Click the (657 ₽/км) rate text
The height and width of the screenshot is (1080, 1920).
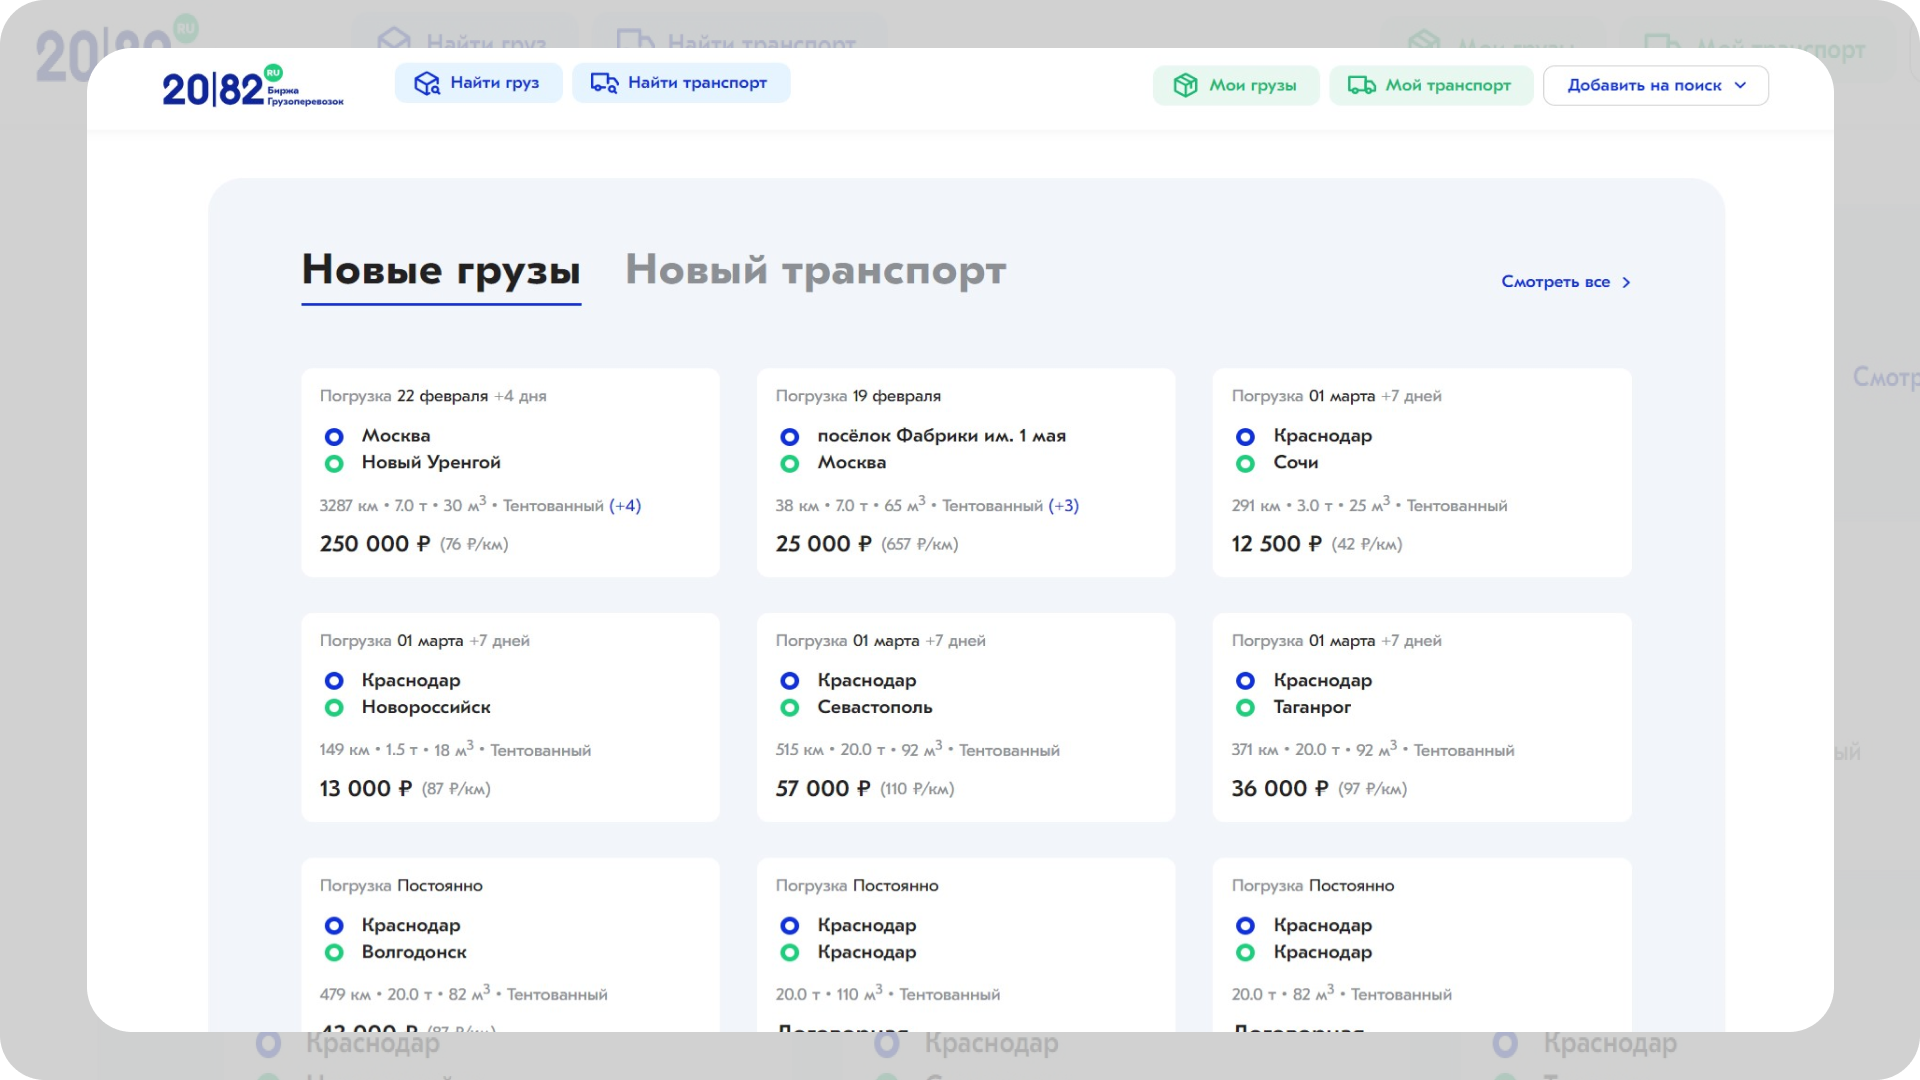(919, 545)
